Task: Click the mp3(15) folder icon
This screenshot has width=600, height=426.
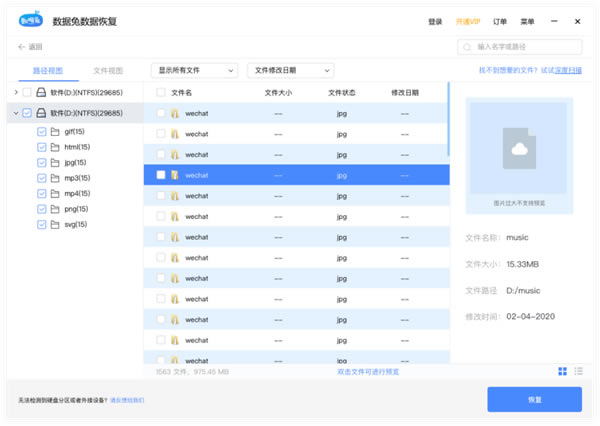Action: [55, 178]
